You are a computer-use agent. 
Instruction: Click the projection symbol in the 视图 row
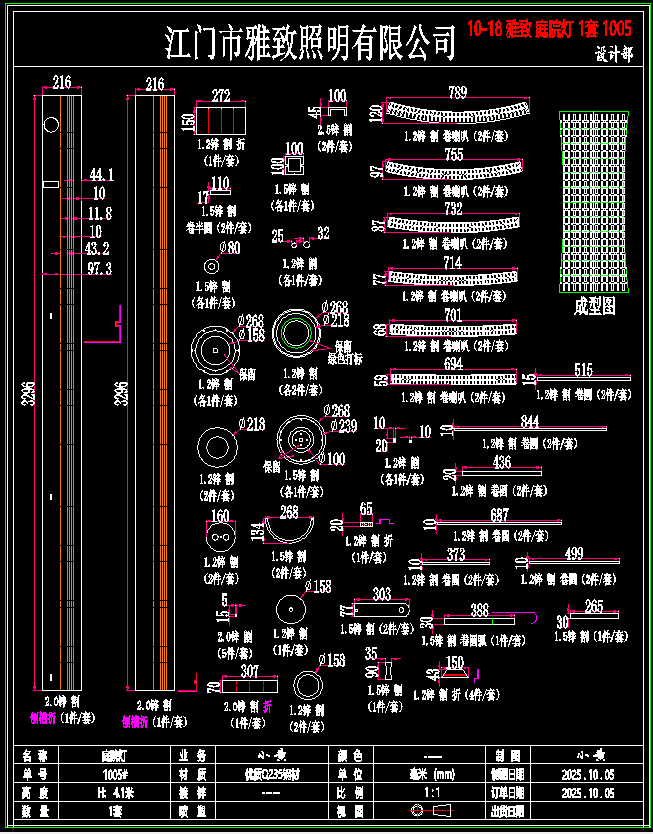coord(433,810)
